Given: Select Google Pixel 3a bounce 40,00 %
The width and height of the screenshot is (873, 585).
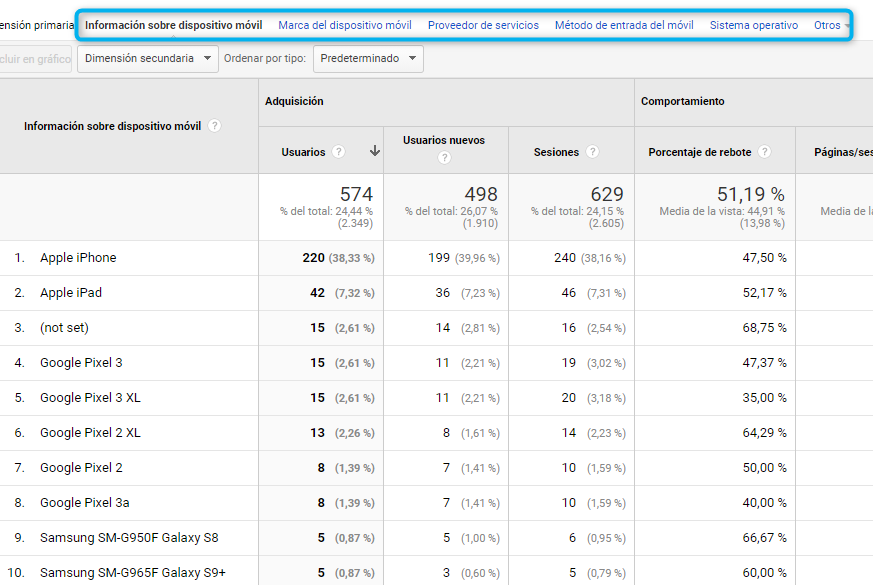Looking at the screenshot, I should point(764,503).
